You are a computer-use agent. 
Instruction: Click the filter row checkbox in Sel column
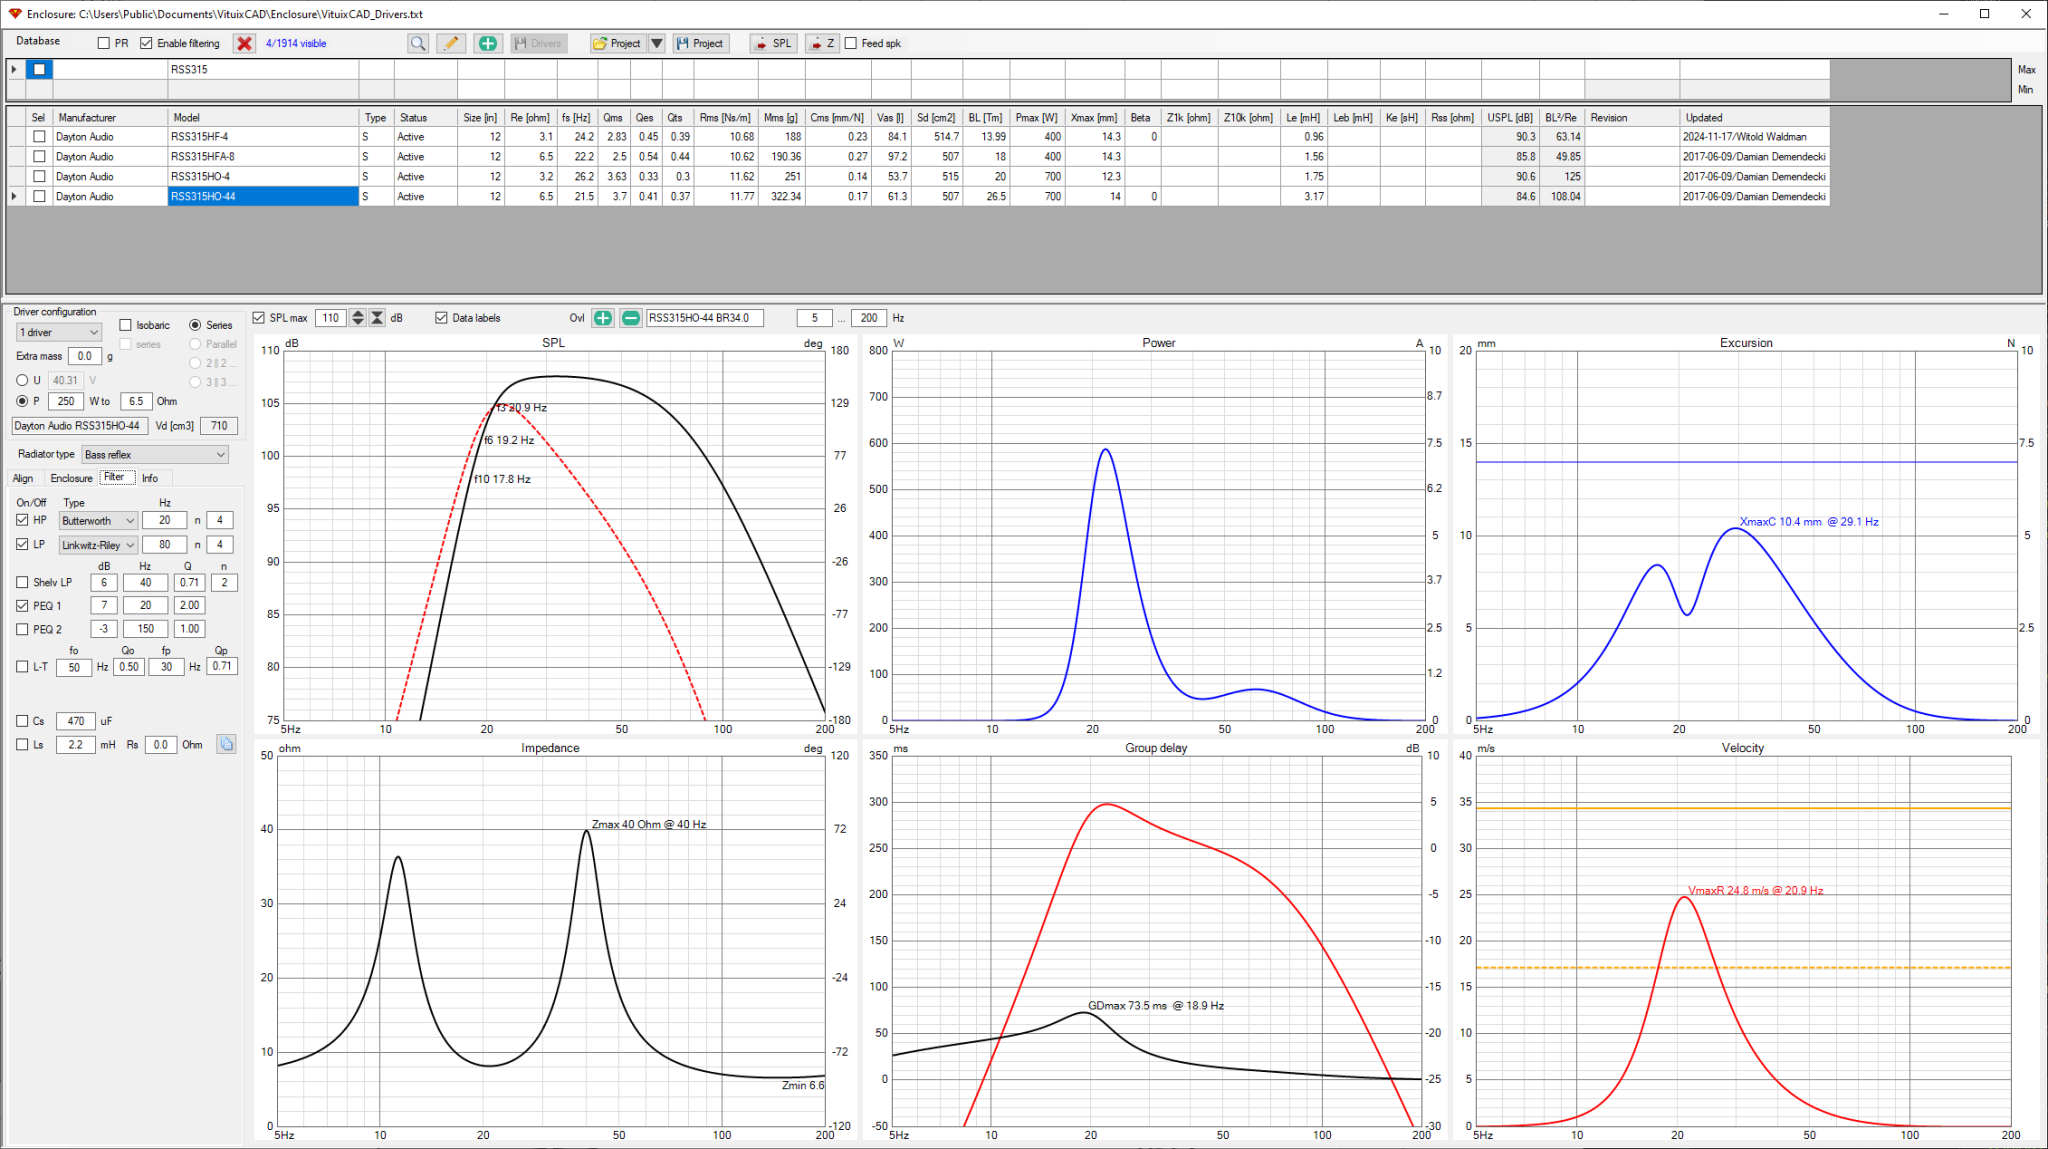pos(39,69)
